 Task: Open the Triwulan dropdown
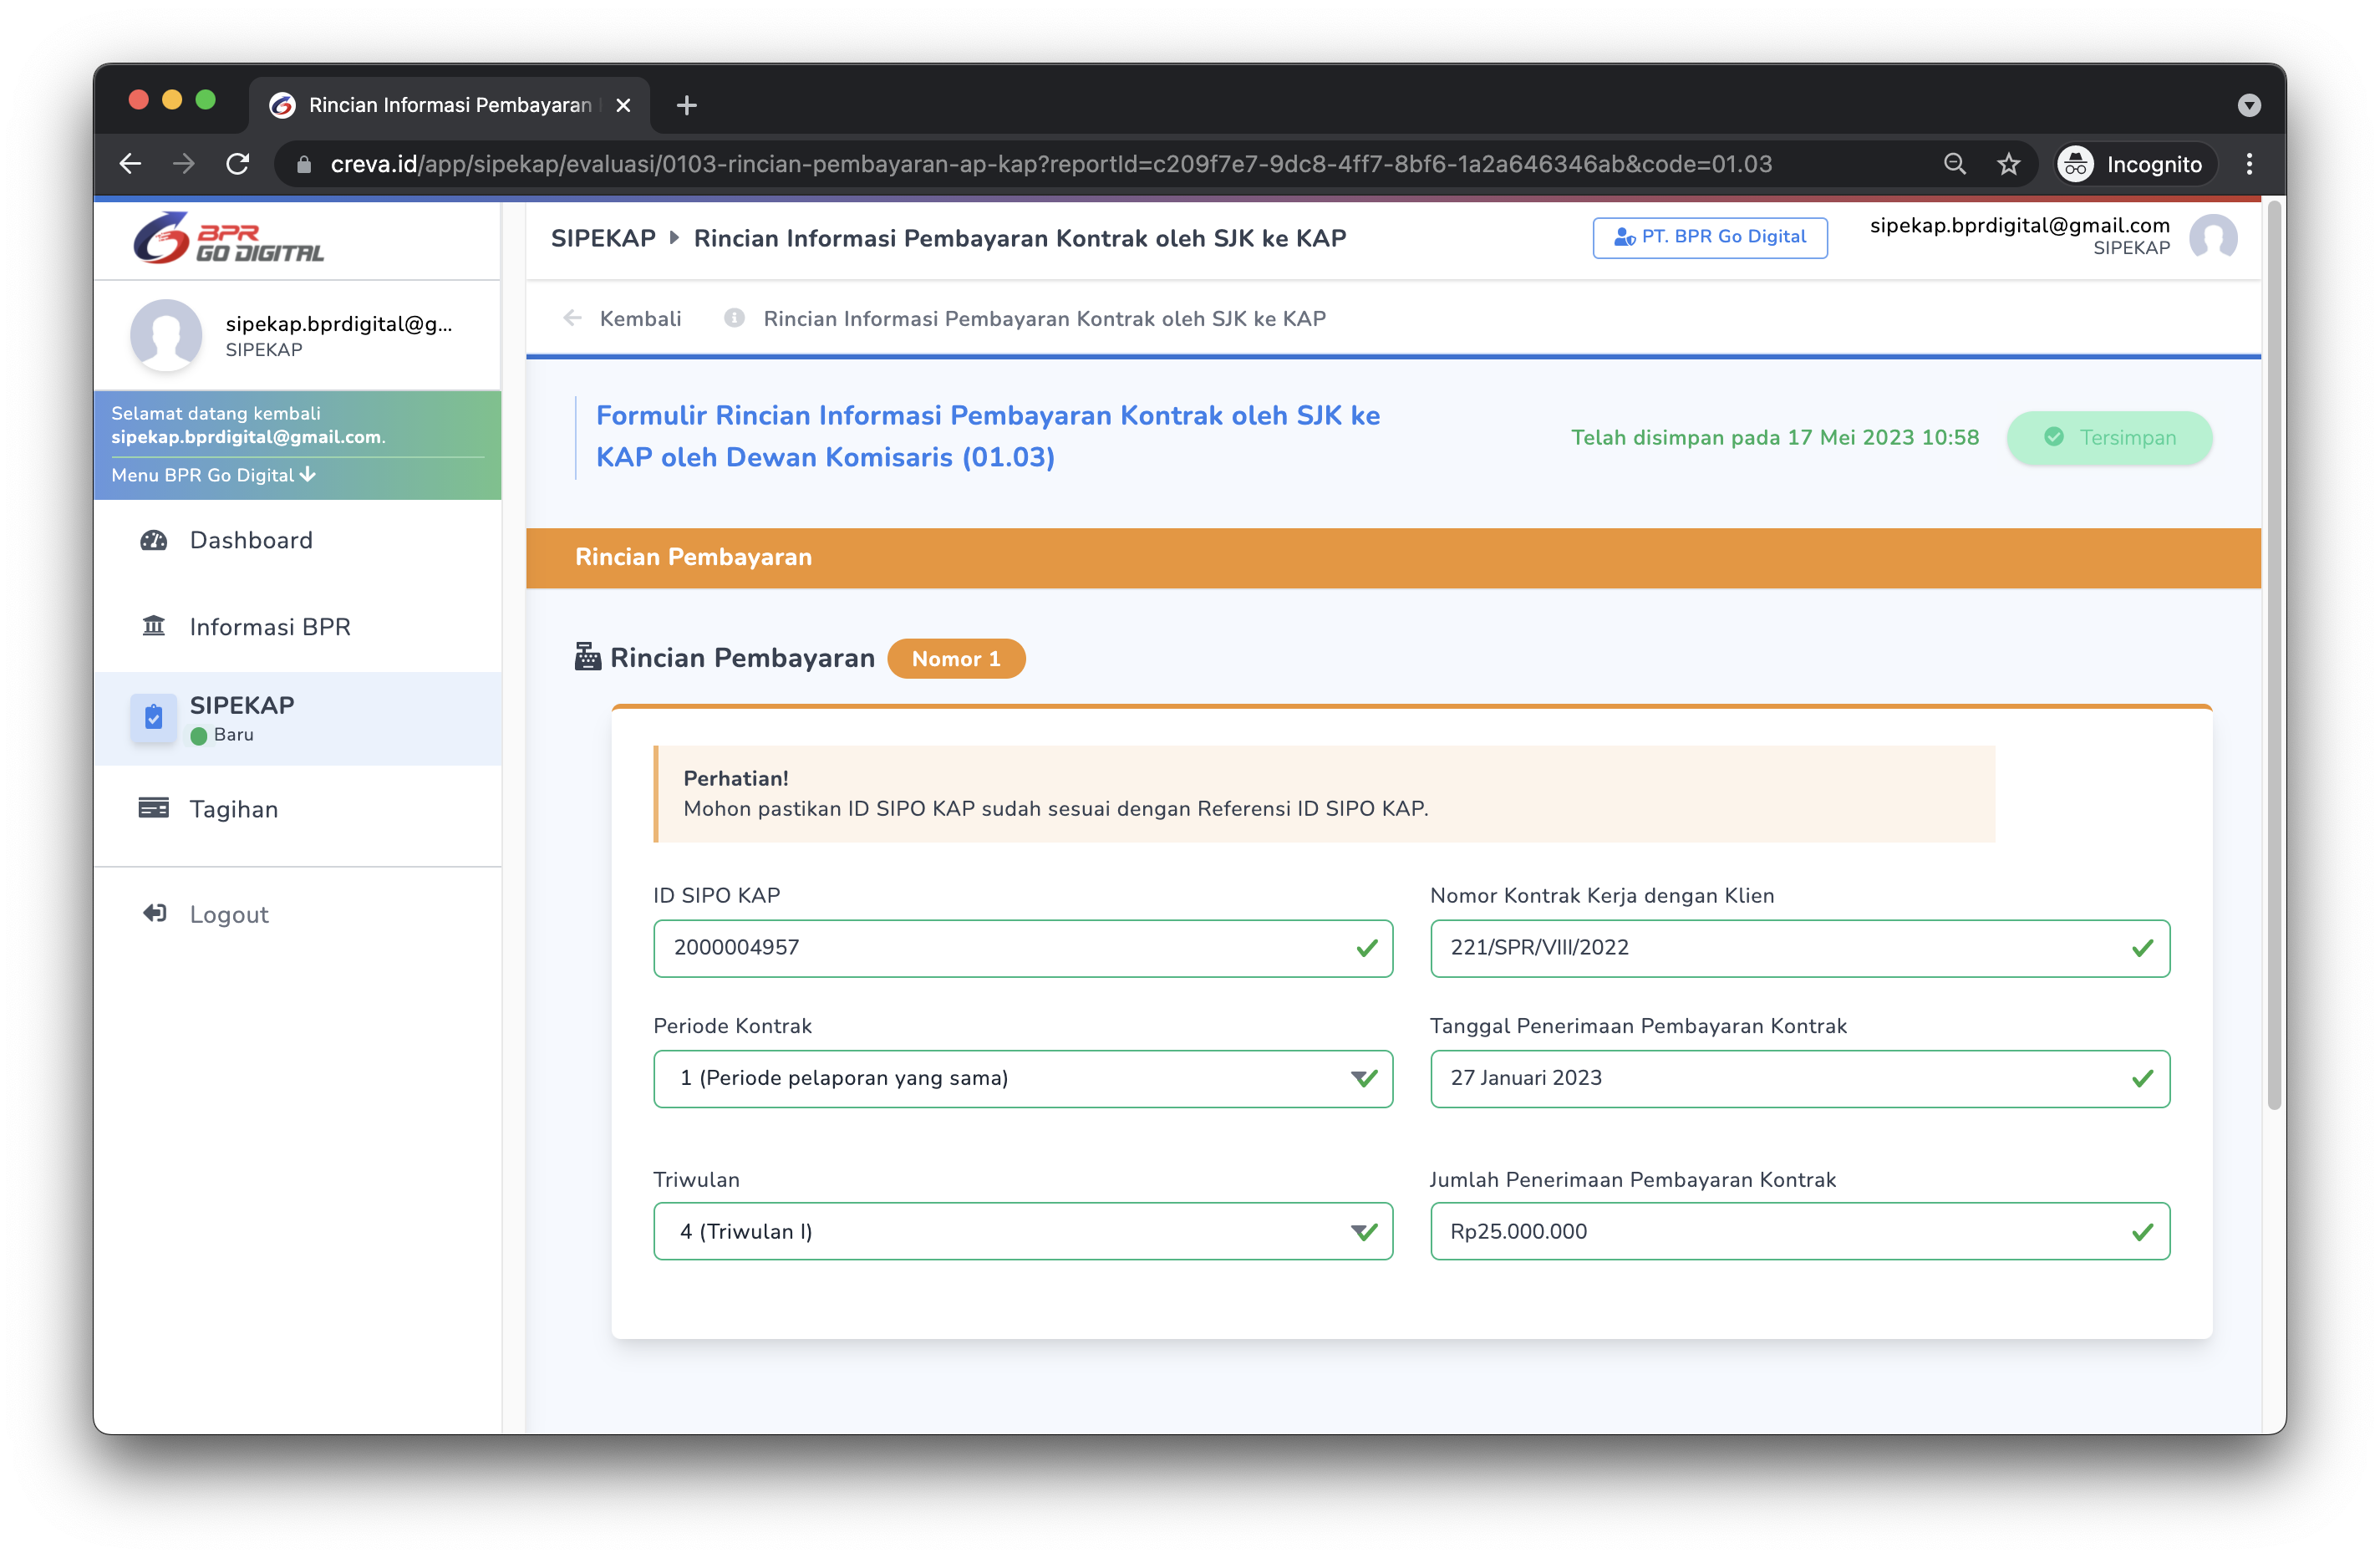point(1022,1230)
